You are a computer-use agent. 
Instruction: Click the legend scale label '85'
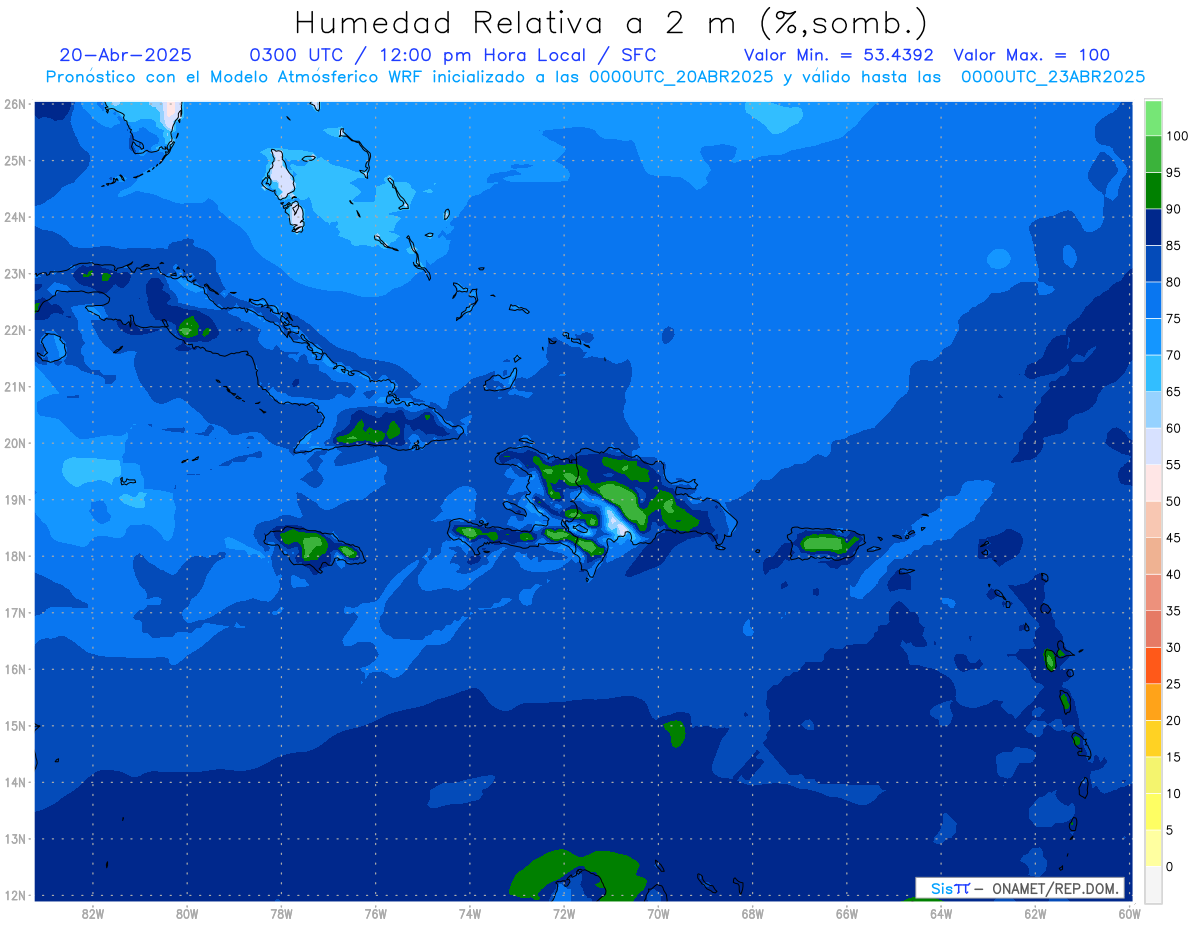(1173, 245)
